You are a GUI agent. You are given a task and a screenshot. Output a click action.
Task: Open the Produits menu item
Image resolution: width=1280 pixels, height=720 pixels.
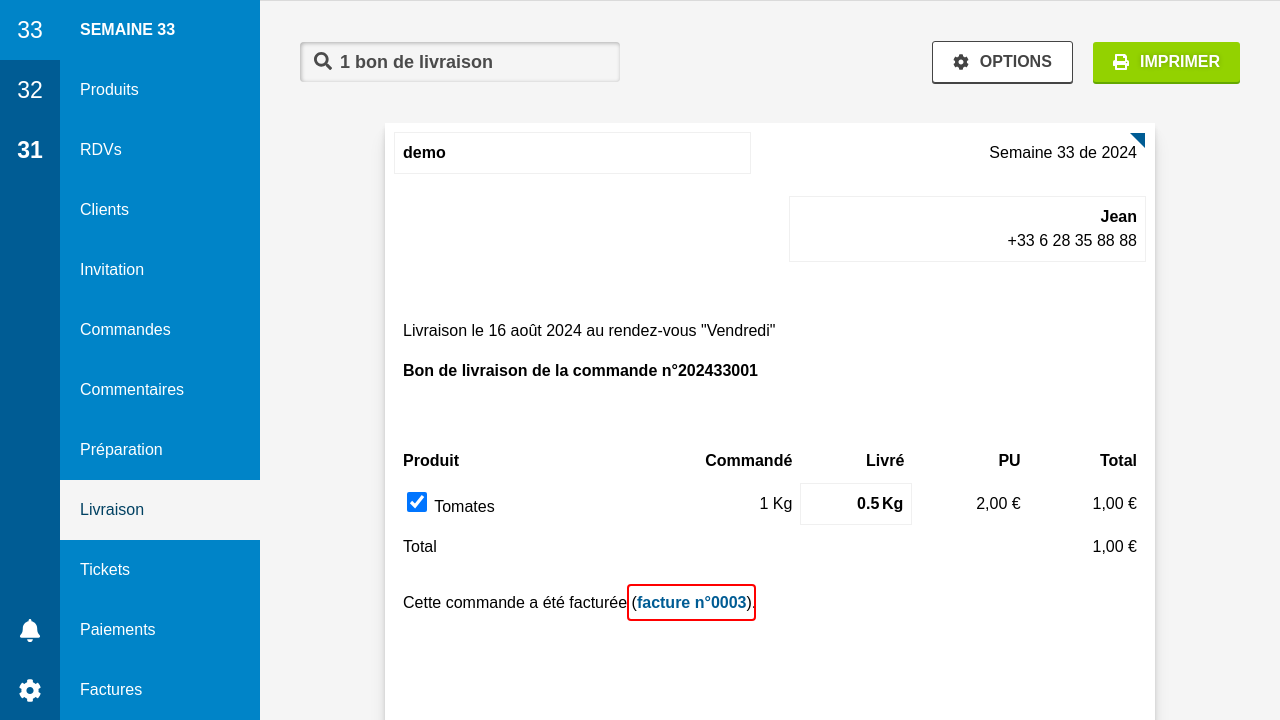(x=109, y=90)
